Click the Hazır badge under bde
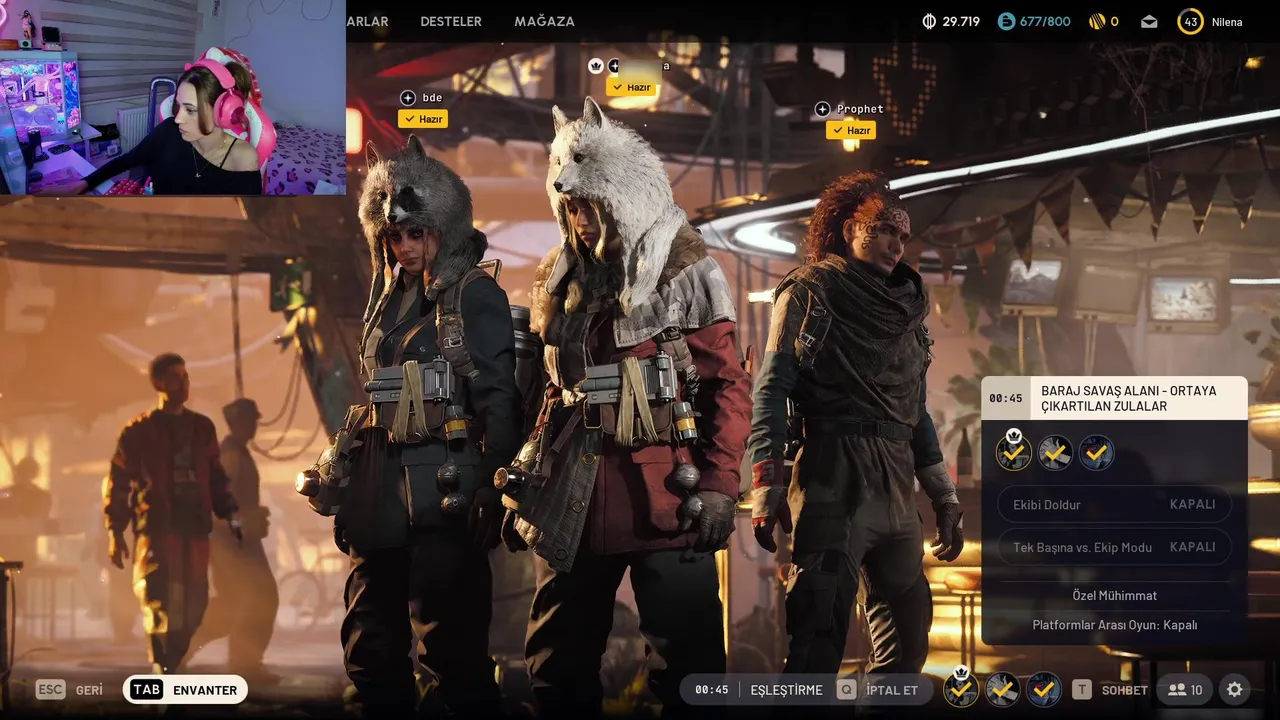1280x720 pixels. click(x=423, y=119)
